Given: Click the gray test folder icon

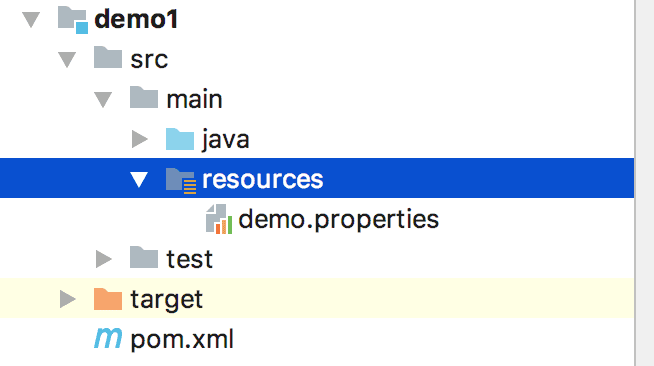Looking at the screenshot, I should pos(144,258).
